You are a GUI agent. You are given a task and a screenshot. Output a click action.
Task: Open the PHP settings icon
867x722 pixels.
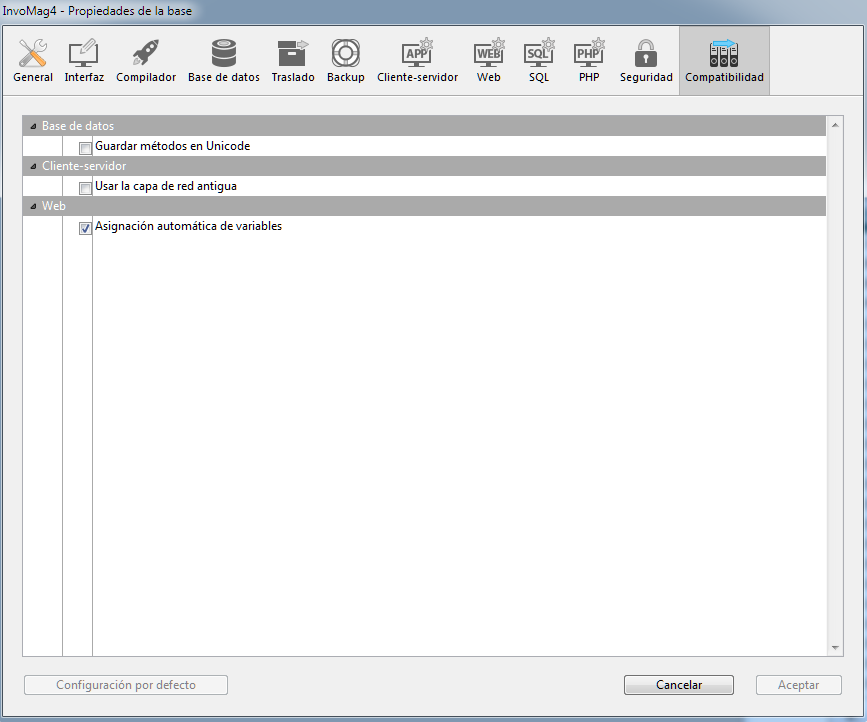(589, 53)
